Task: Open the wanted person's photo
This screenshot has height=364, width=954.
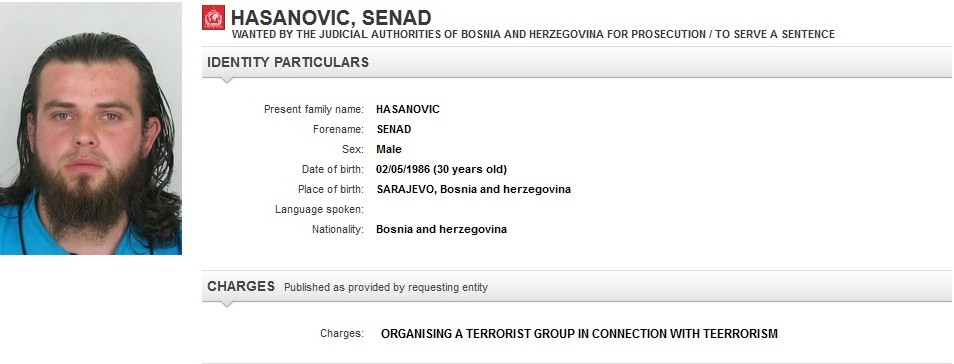Action: tap(91, 128)
